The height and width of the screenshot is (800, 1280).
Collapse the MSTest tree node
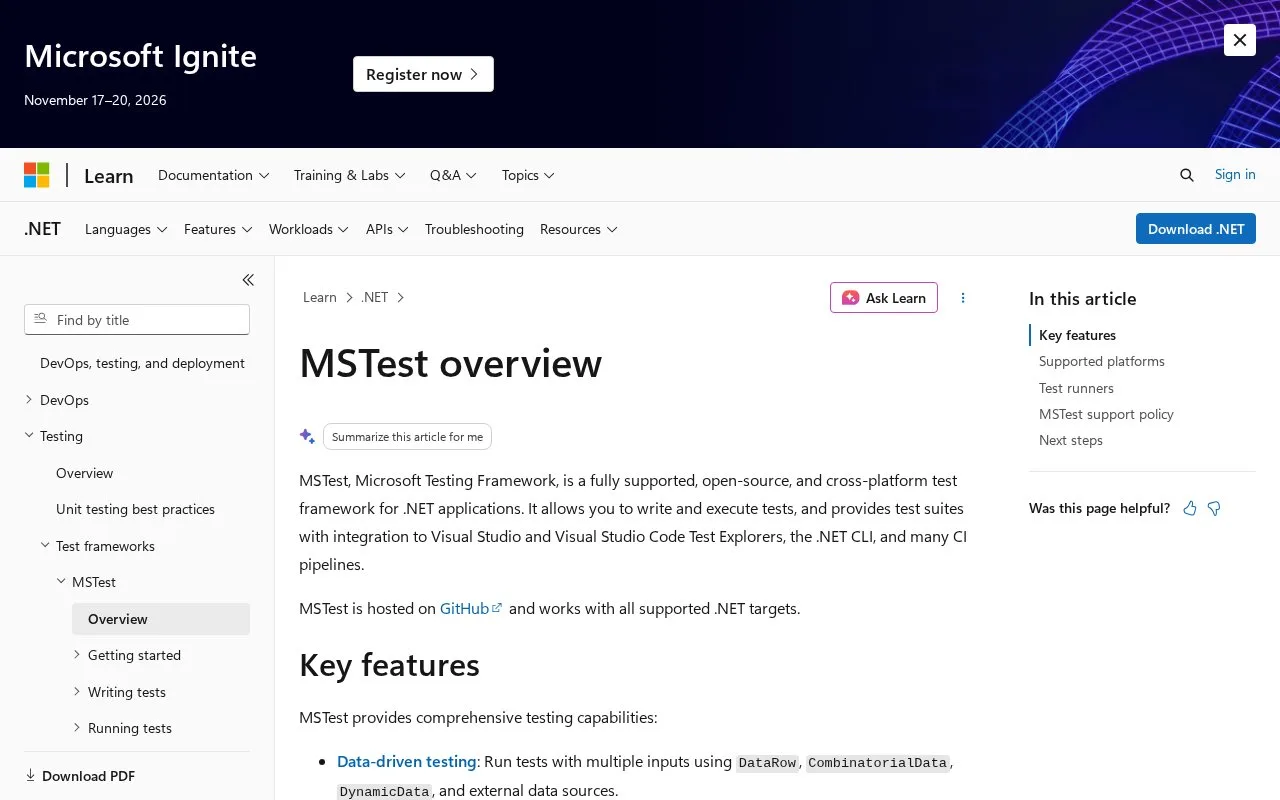(61, 582)
